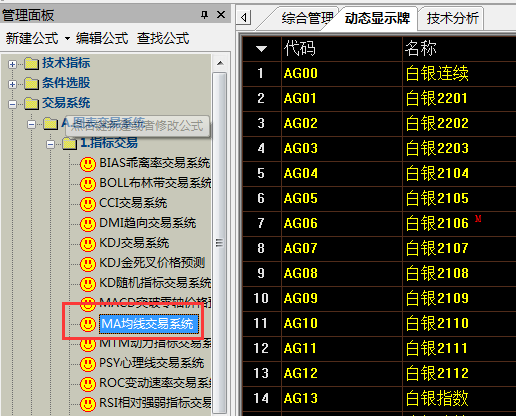The image size is (516, 416).
Task: Select PSY心理线交易系统 formula
Action: [x=152, y=363]
